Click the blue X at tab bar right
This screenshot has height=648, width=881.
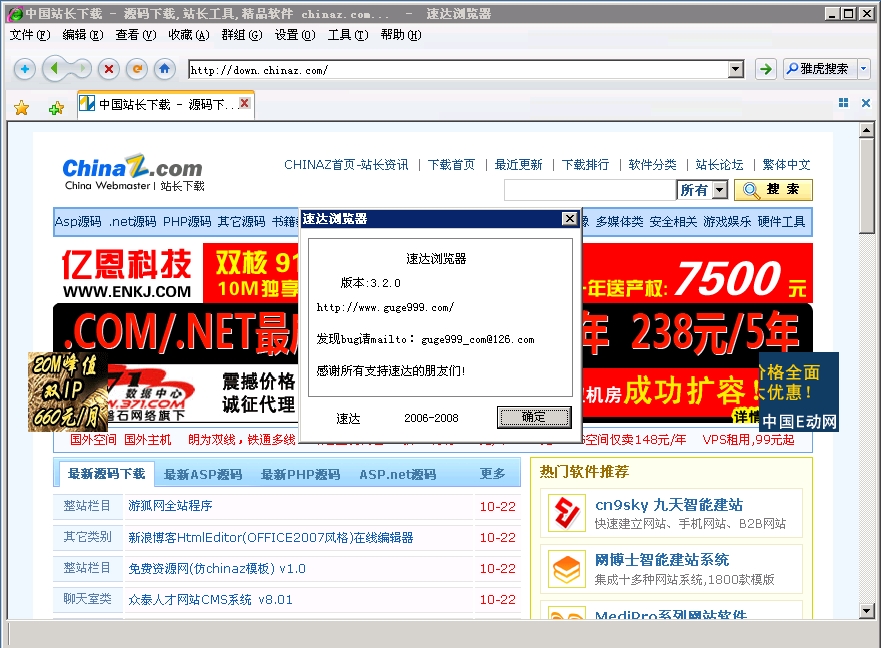(x=866, y=103)
